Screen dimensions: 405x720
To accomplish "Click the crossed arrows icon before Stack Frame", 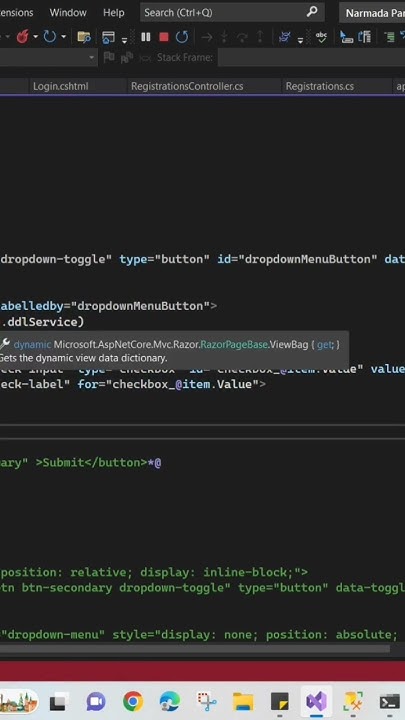I will (x=145, y=58).
